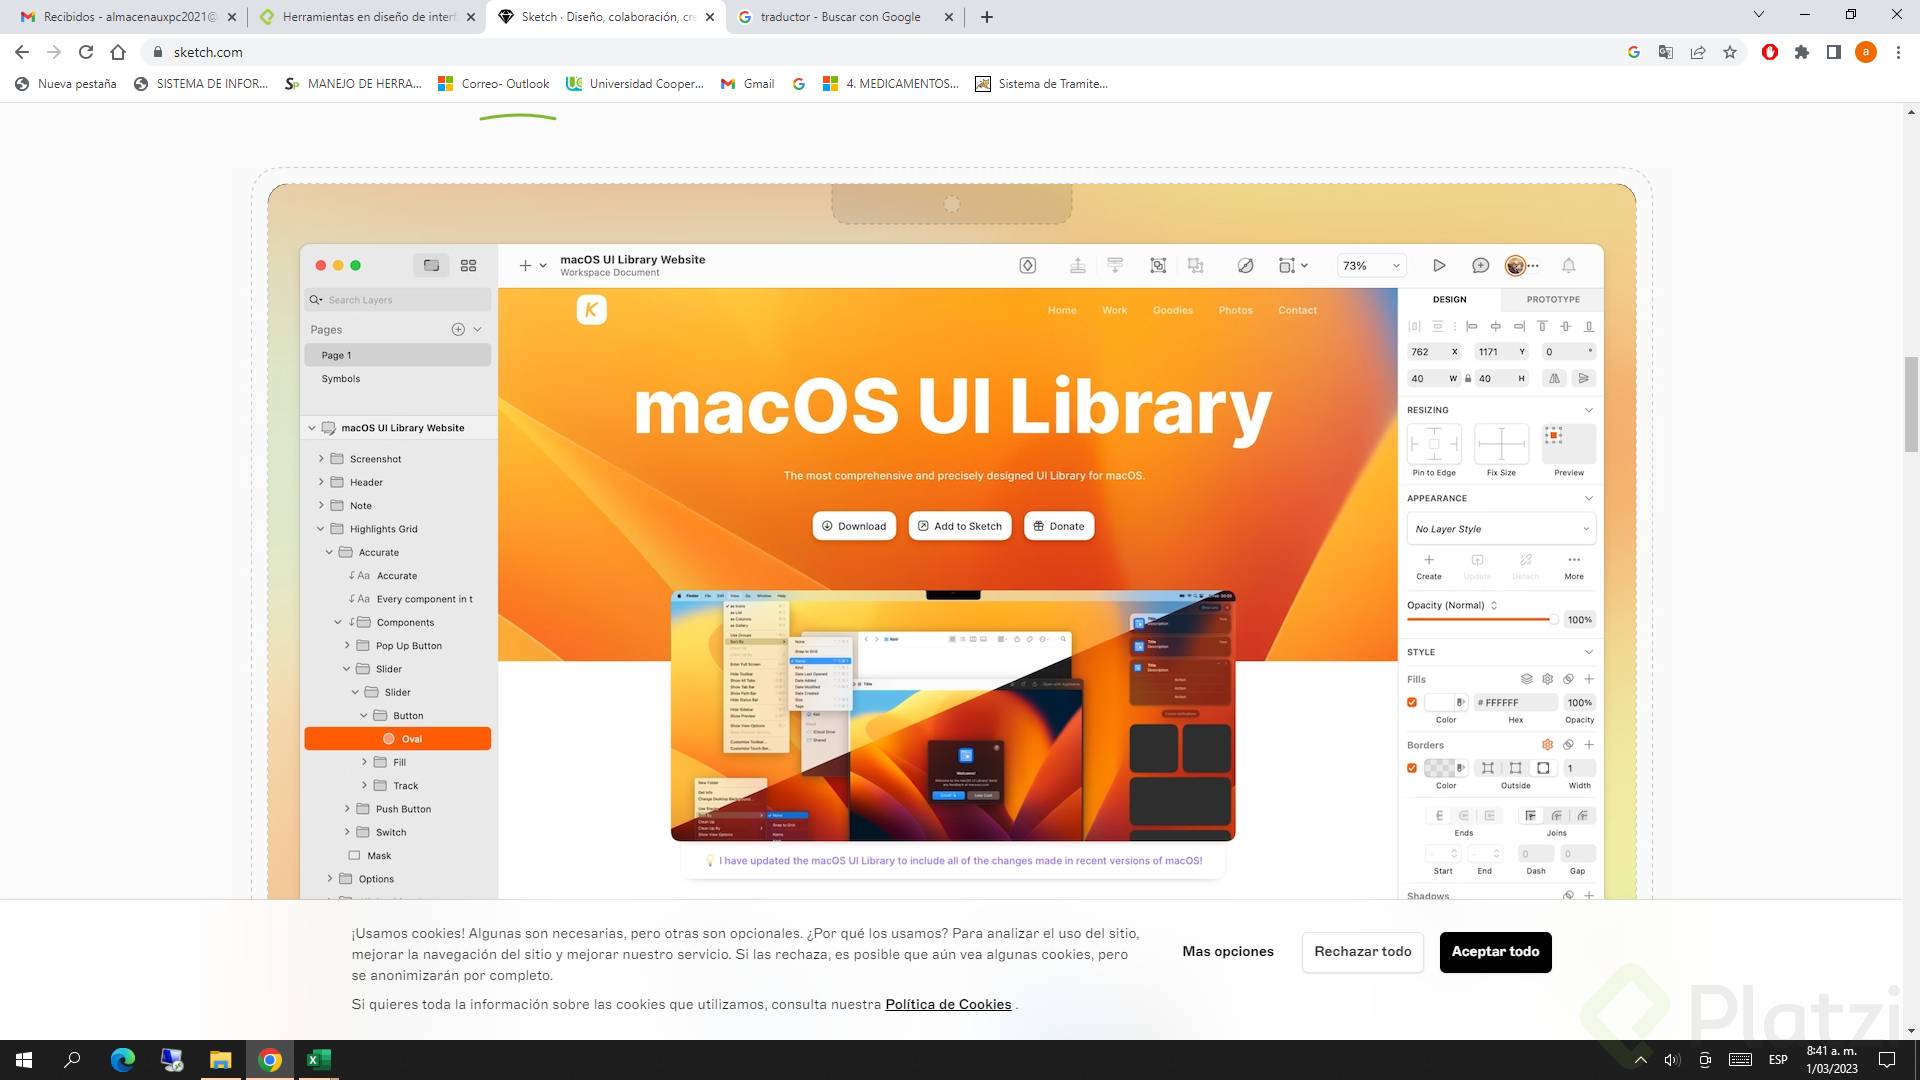Image resolution: width=1920 pixels, height=1080 pixels.
Task: Click the Google Translate icon in address bar
Action: 1666,52
